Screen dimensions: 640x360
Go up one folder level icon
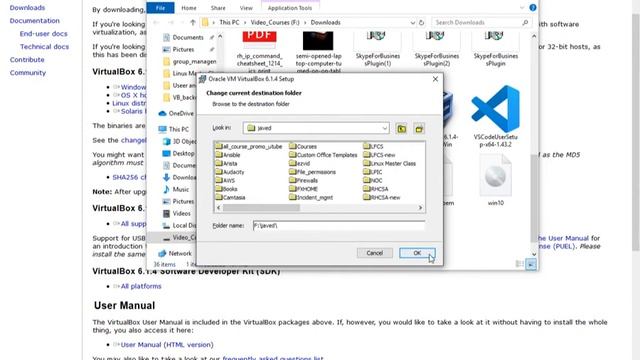[x=402, y=129]
